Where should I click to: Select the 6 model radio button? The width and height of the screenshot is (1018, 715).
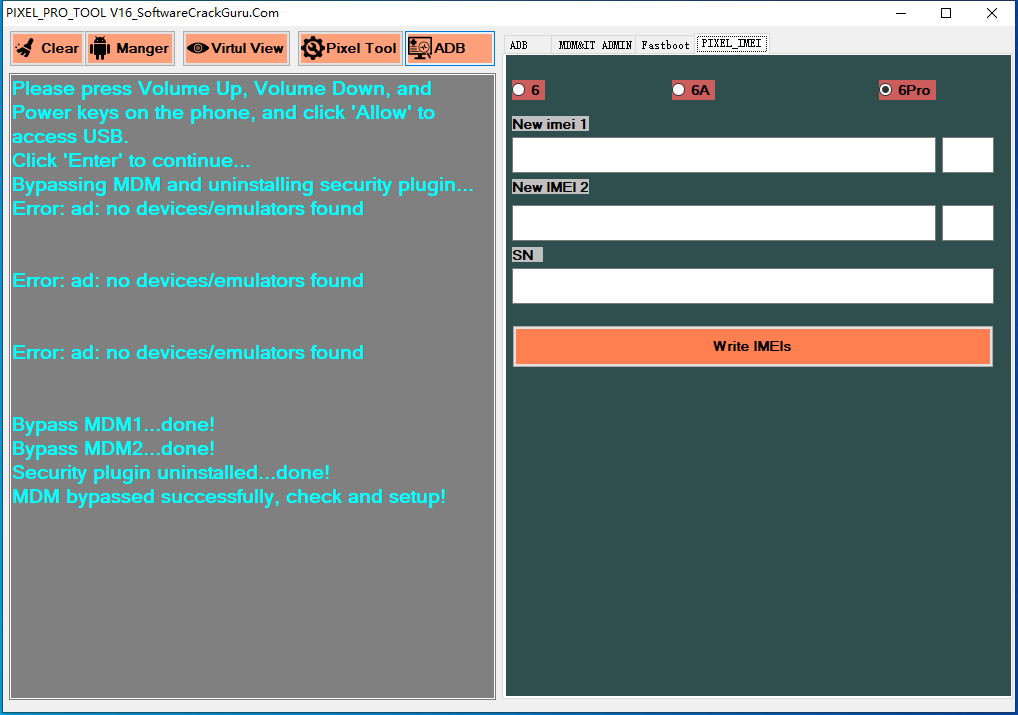click(x=518, y=90)
